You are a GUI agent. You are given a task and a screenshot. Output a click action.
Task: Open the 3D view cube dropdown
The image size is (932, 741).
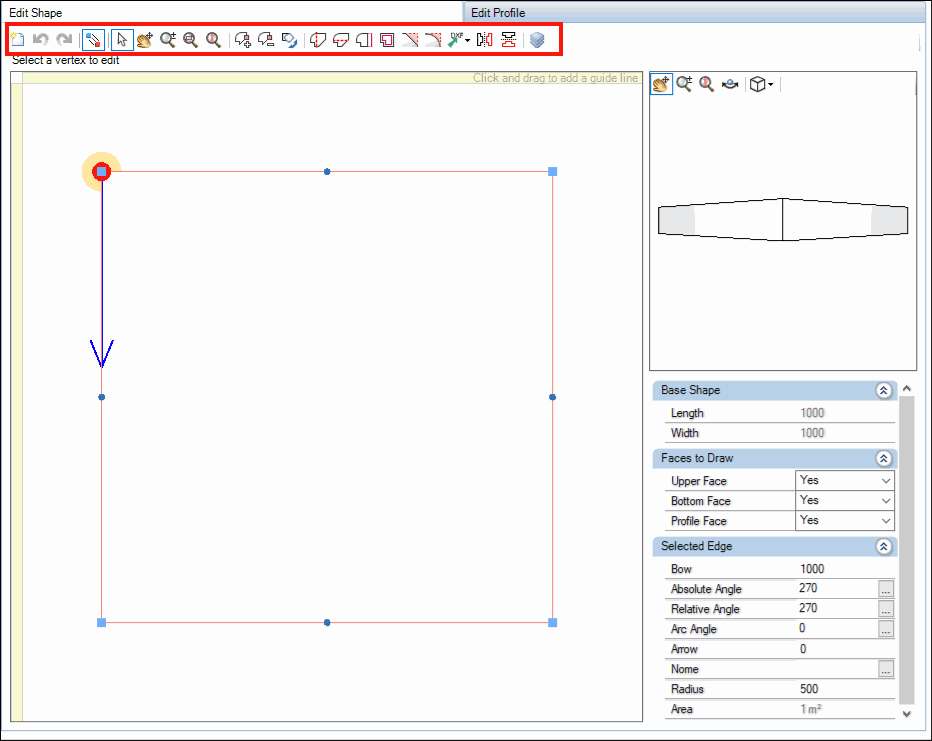(x=761, y=84)
